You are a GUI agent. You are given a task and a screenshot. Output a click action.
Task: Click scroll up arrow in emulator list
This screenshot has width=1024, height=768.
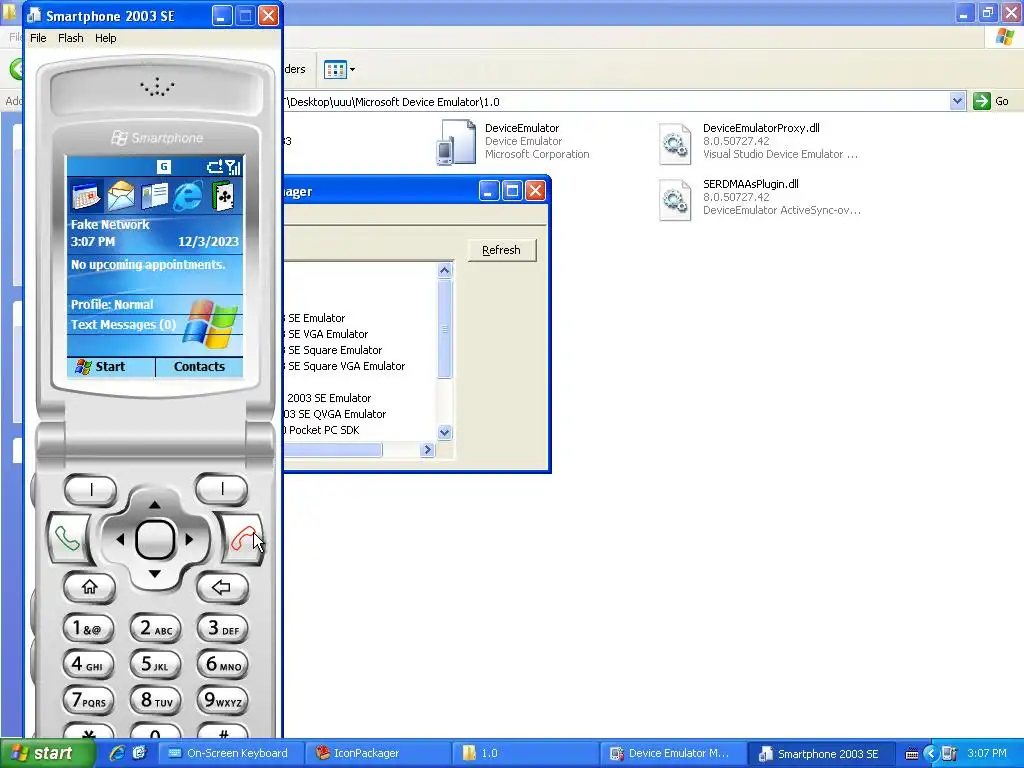[445, 270]
